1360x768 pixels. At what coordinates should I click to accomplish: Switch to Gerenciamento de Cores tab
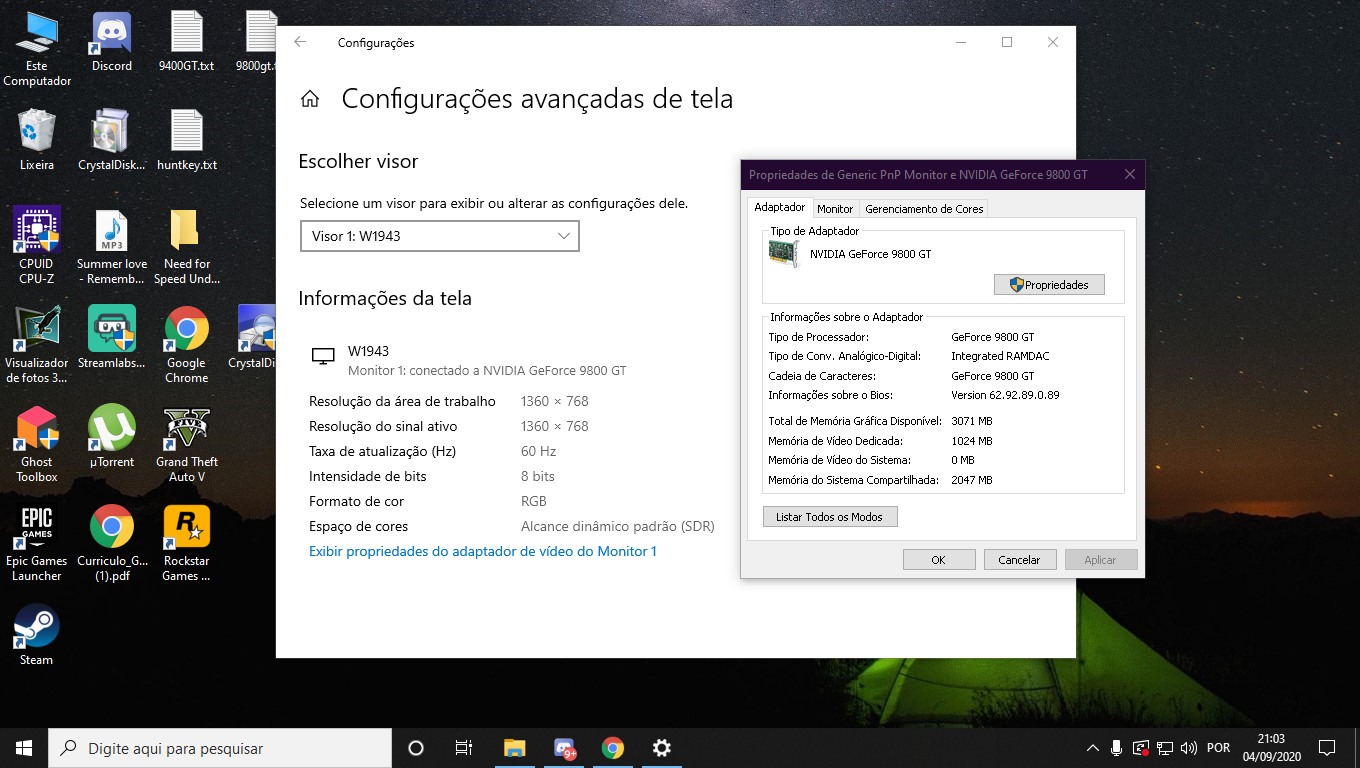pos(924,209)
